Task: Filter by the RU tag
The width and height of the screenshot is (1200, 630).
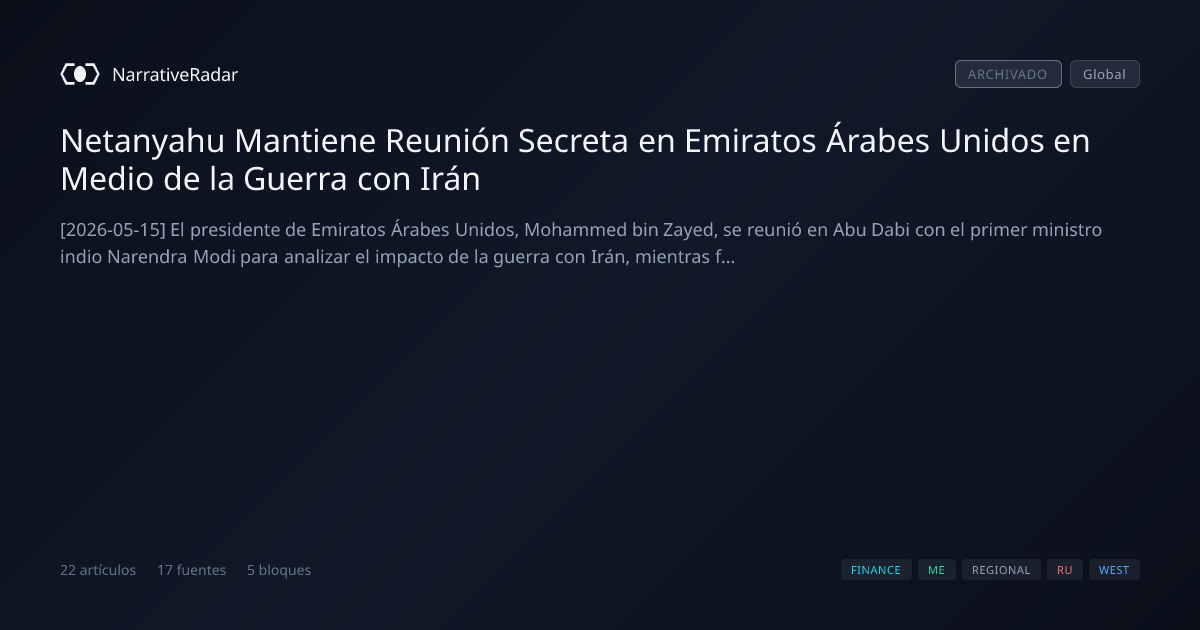Action: (x=1065, y=570)
